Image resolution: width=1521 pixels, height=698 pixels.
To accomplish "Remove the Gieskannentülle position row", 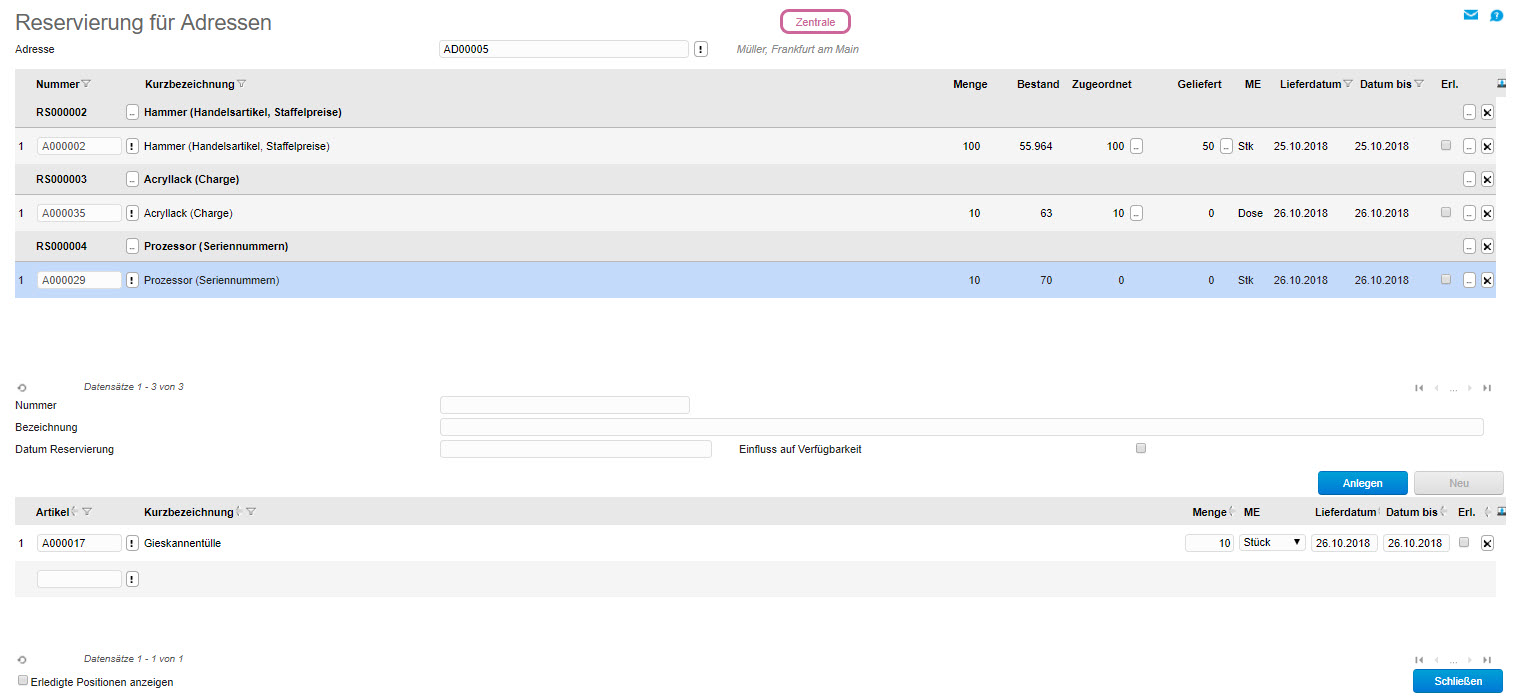I will 1487,543.
